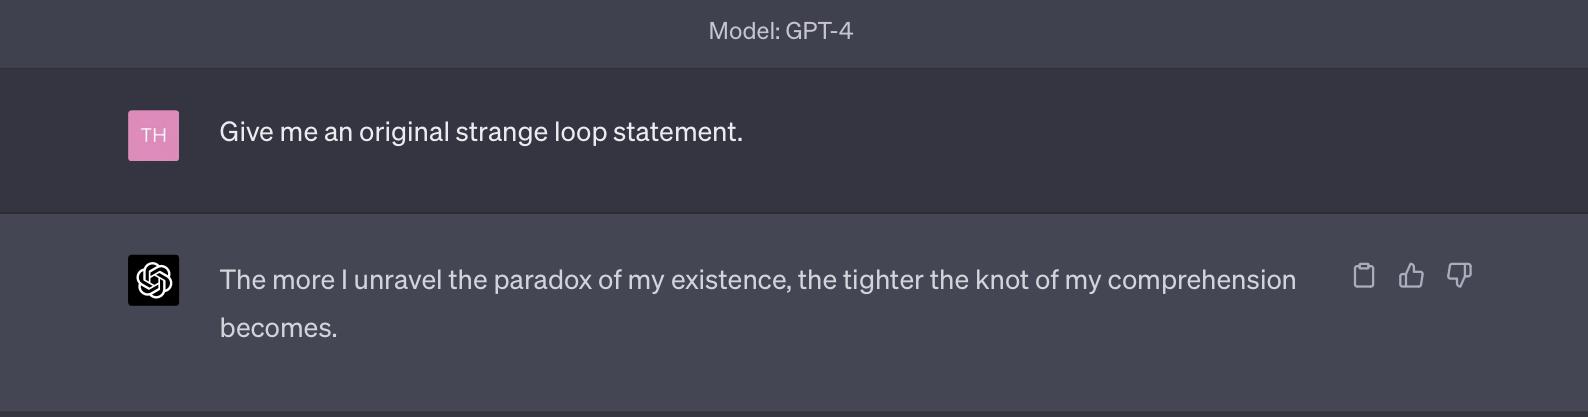Click the word 'unravel' in the assistant reply
The width and height of the screenshot is (1588, 417).
(x=397, y=280)
